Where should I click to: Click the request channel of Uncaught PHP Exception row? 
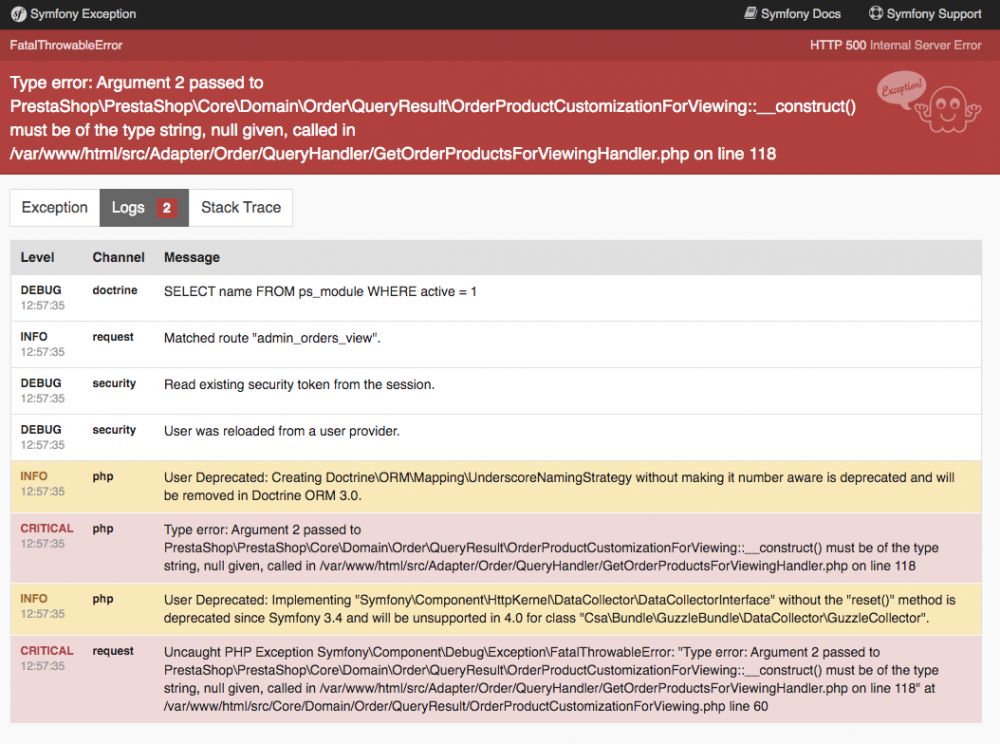(113, 651)
